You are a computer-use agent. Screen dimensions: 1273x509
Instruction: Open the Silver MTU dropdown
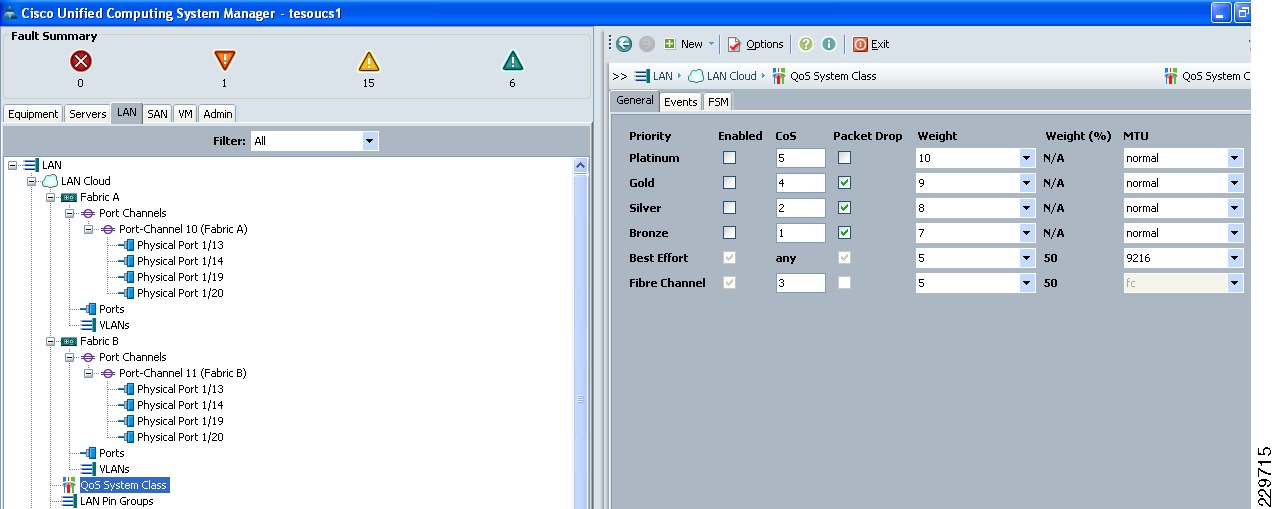(1235, 208)
